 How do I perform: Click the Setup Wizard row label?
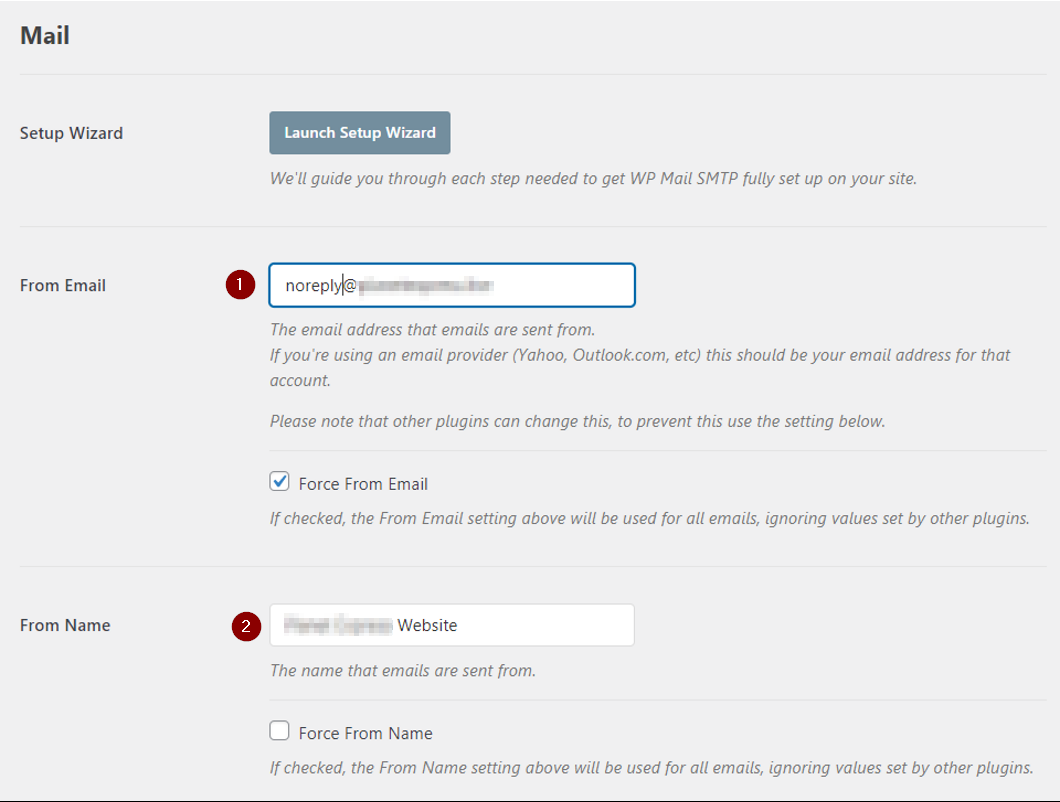click(x=71, y=133)
